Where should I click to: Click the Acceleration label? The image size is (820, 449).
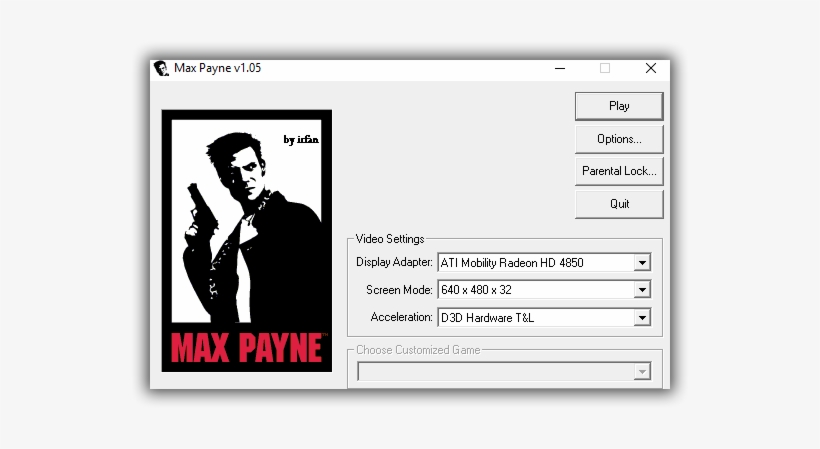click(401, 317)
